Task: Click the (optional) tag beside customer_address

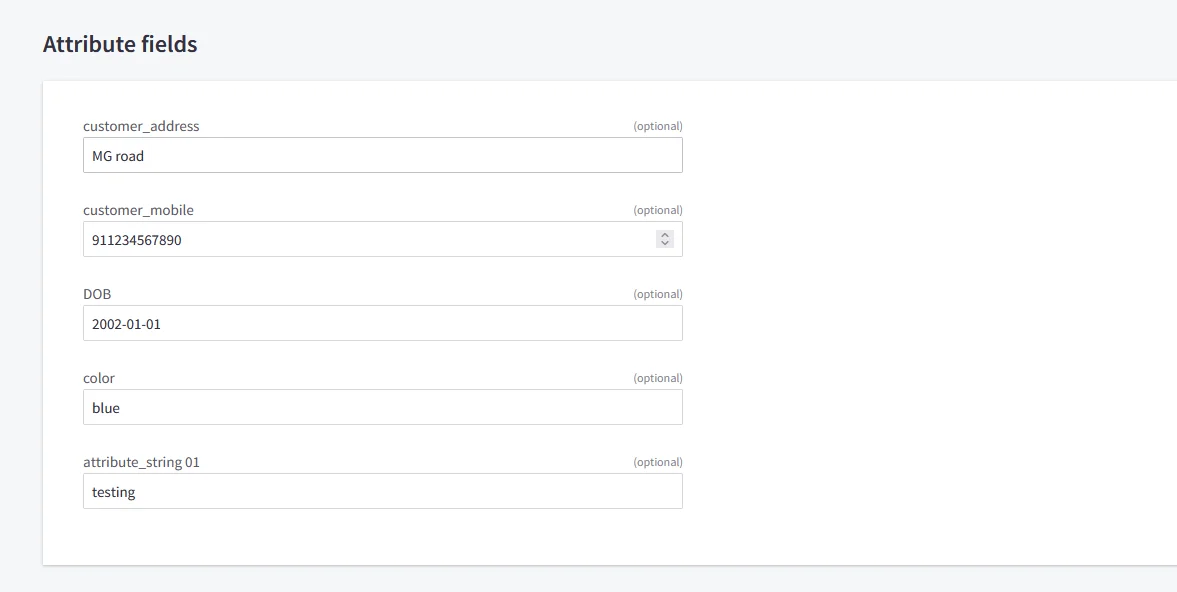Action: (x=658, y=126)
